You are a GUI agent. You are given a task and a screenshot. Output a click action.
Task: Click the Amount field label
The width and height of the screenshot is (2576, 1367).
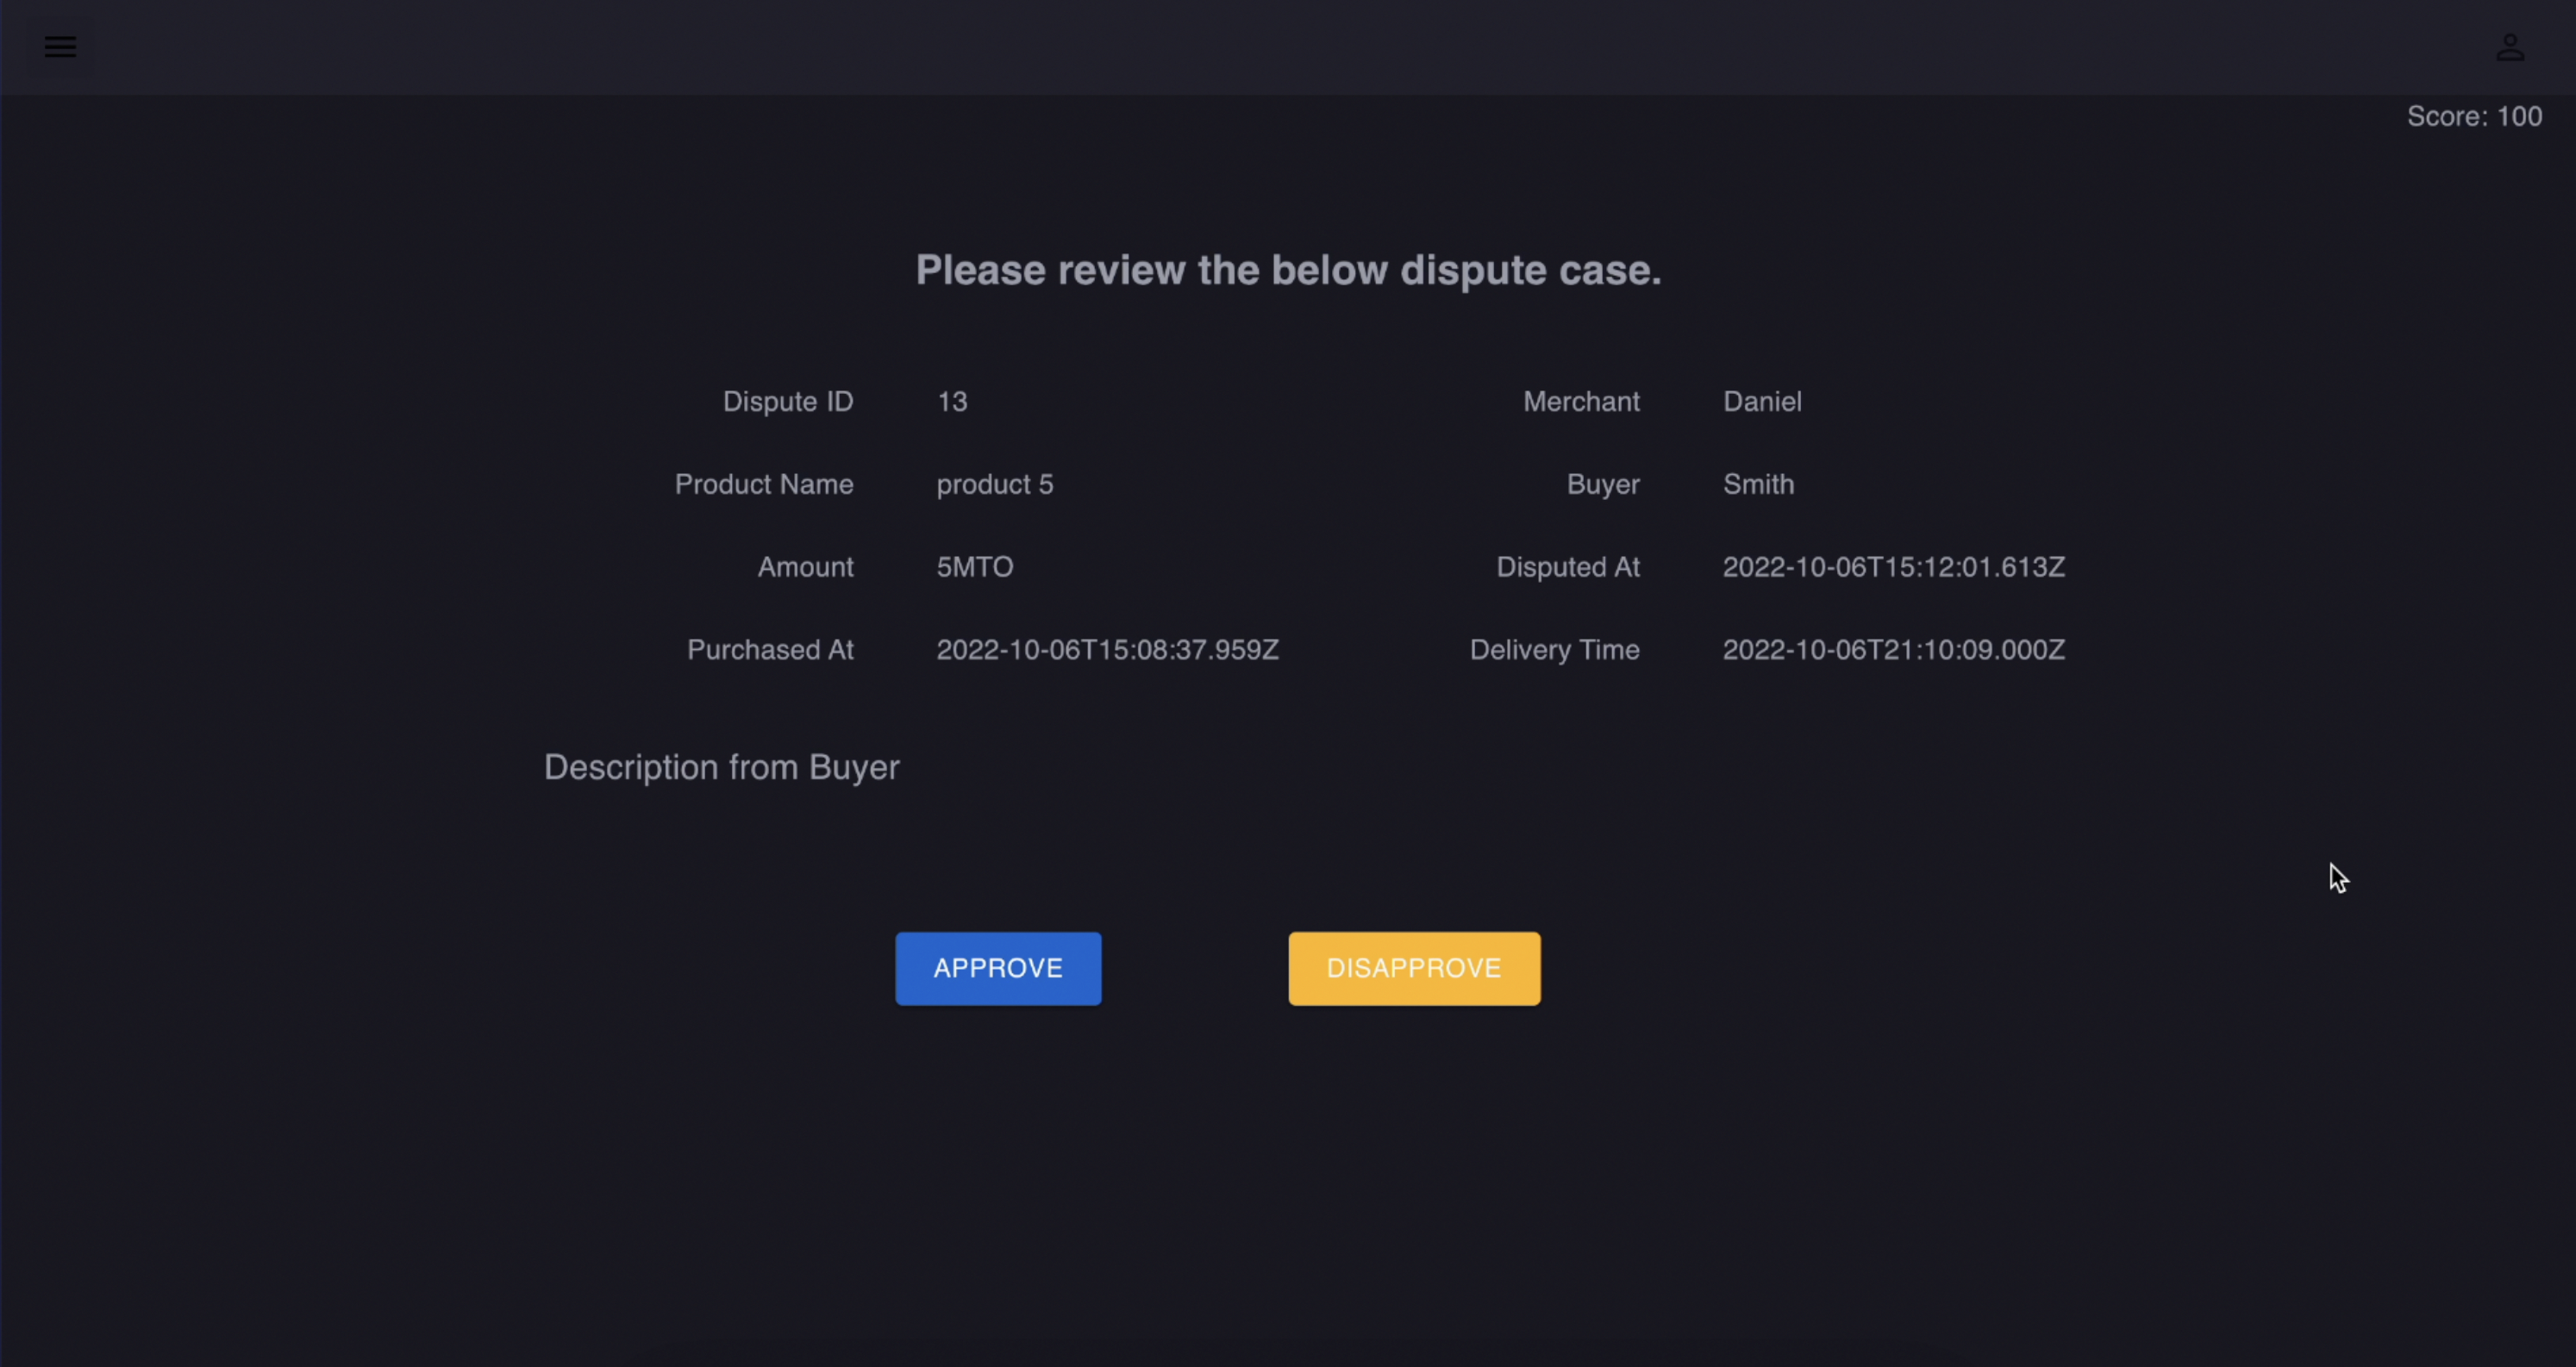(804, 567)
